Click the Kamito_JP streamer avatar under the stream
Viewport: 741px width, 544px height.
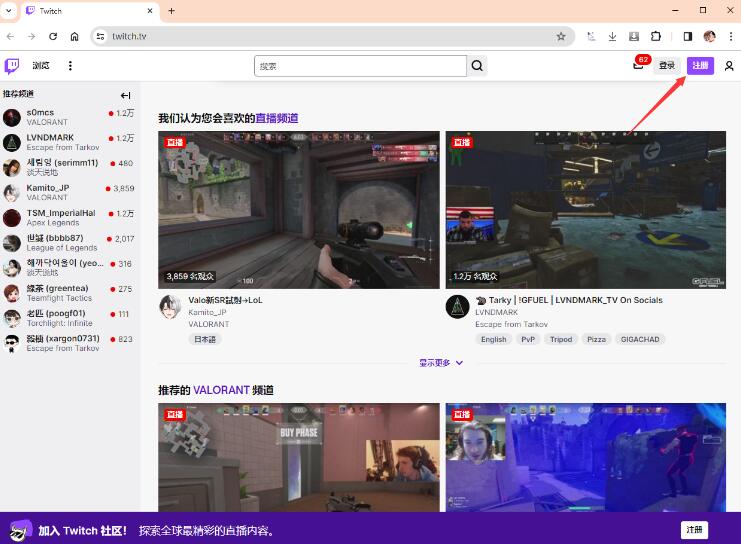point(170,307)
